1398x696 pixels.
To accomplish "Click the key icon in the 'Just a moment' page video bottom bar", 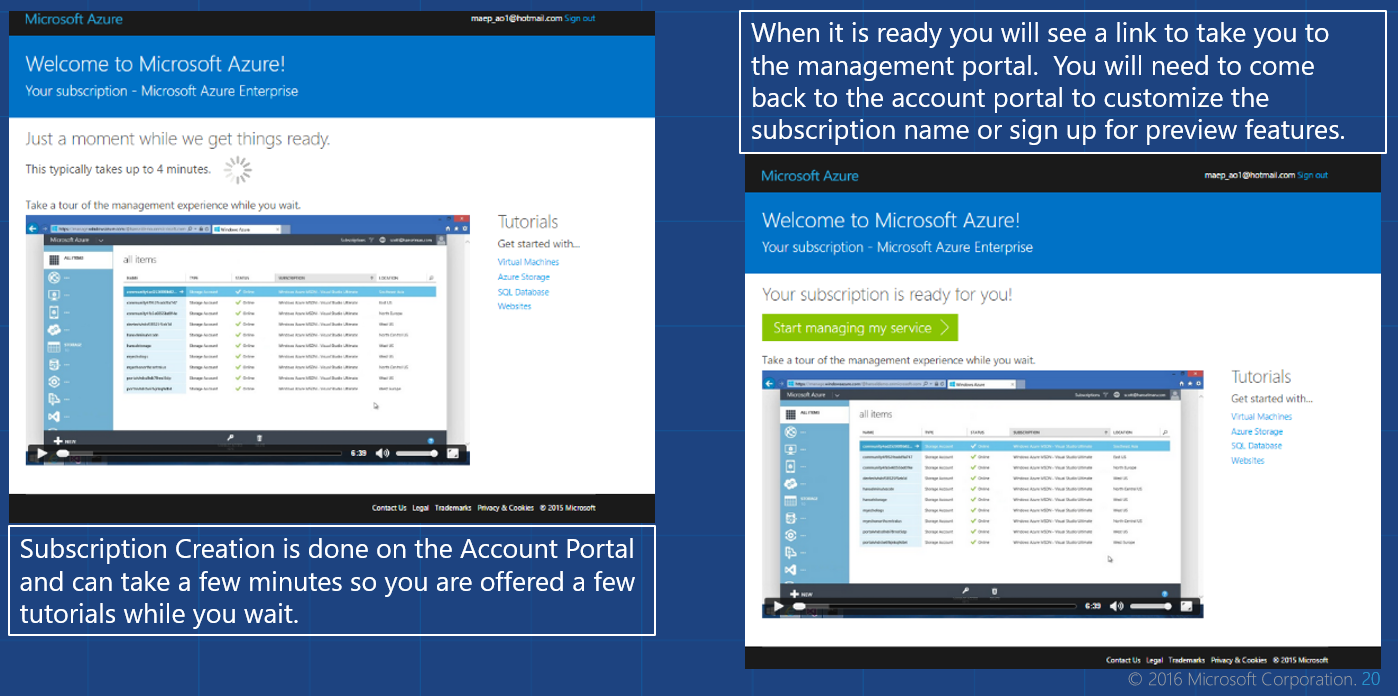I will [230, 437].
